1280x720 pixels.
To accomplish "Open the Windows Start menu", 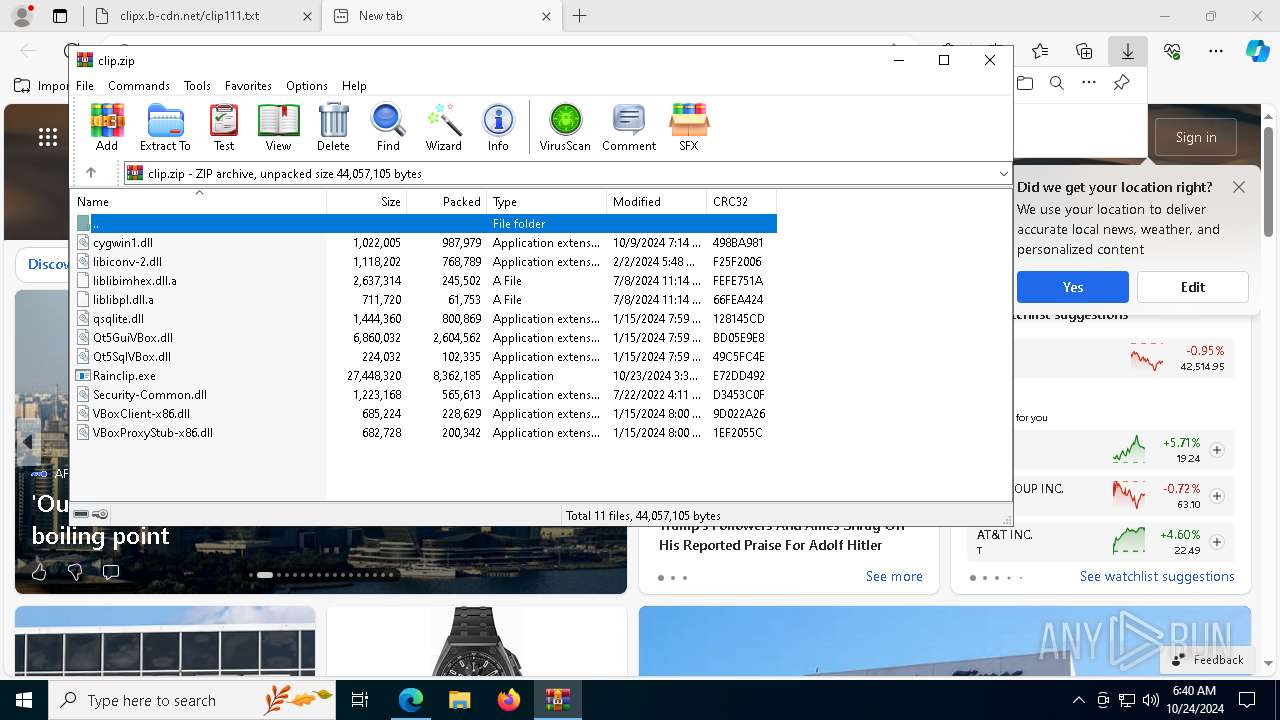I will pos(23,700).
